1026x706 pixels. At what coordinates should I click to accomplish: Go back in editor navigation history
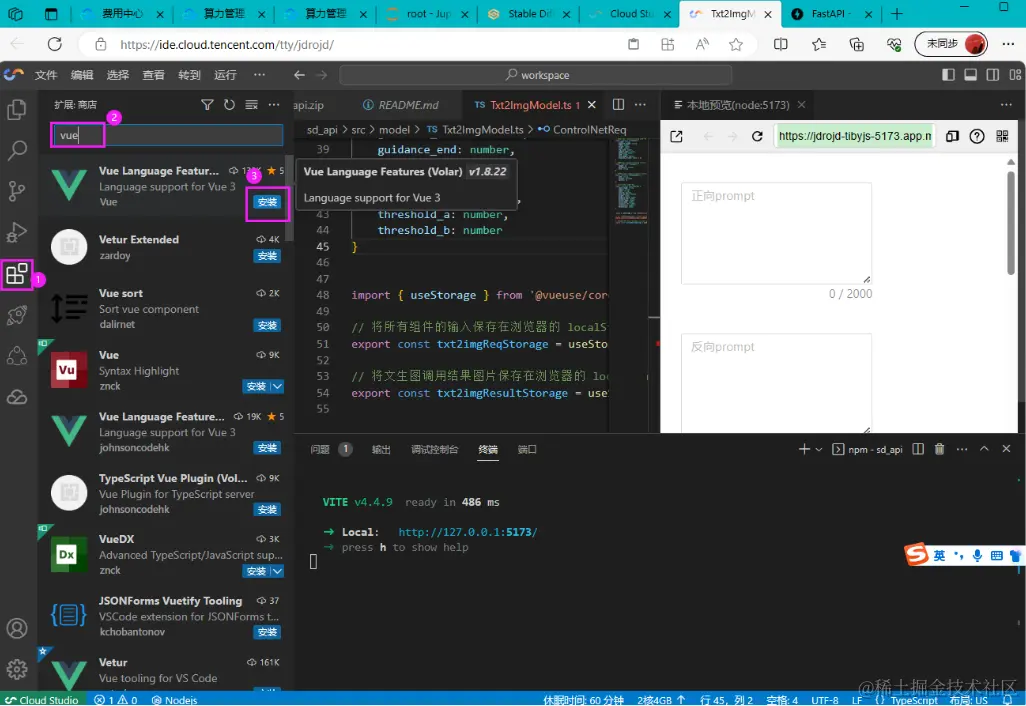pos(300,75)
